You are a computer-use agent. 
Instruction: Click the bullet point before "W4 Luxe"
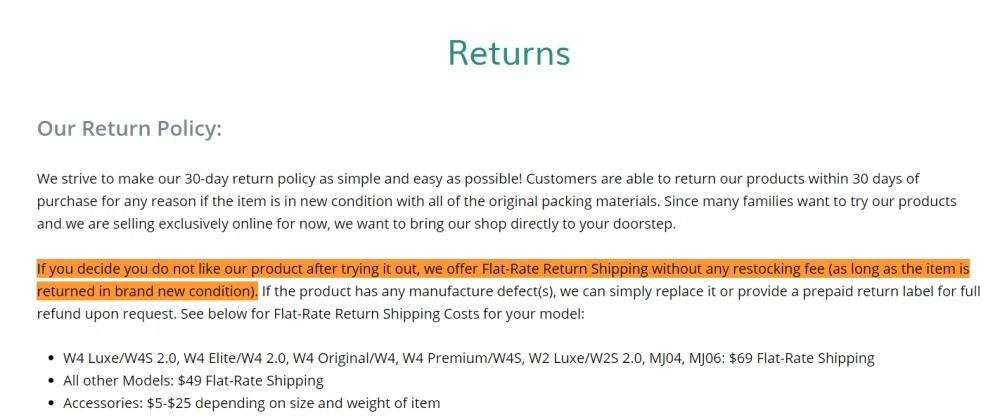(50, 358)
